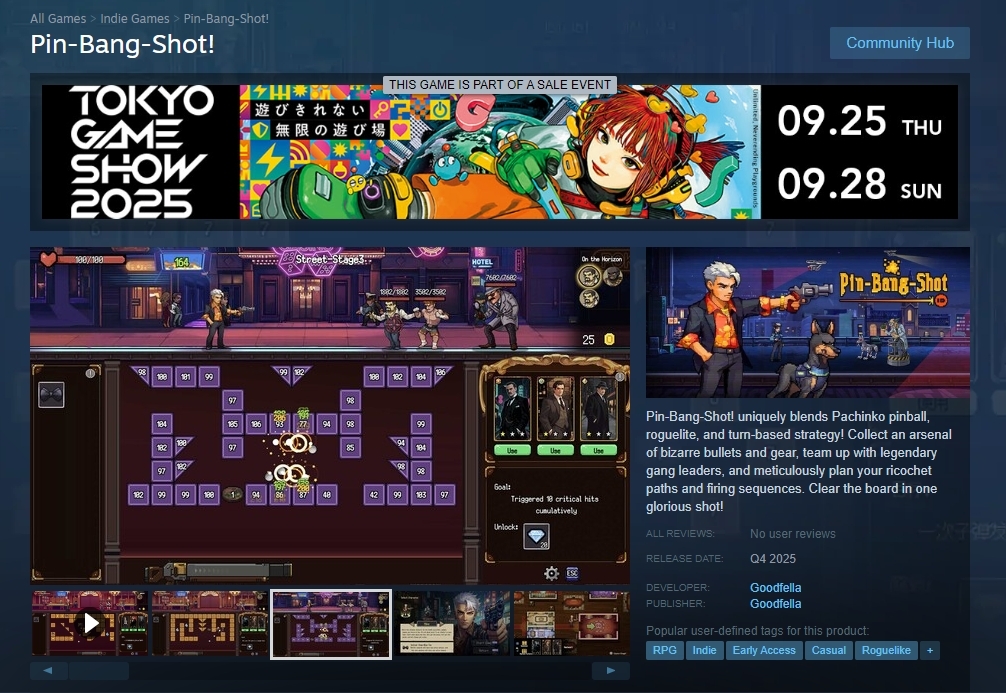Image resolution: width=1006 pixels, height=693 pixels.
Task: Play the trailer video thumbnail
Action: pyautogui.click(x=90, y=623)
